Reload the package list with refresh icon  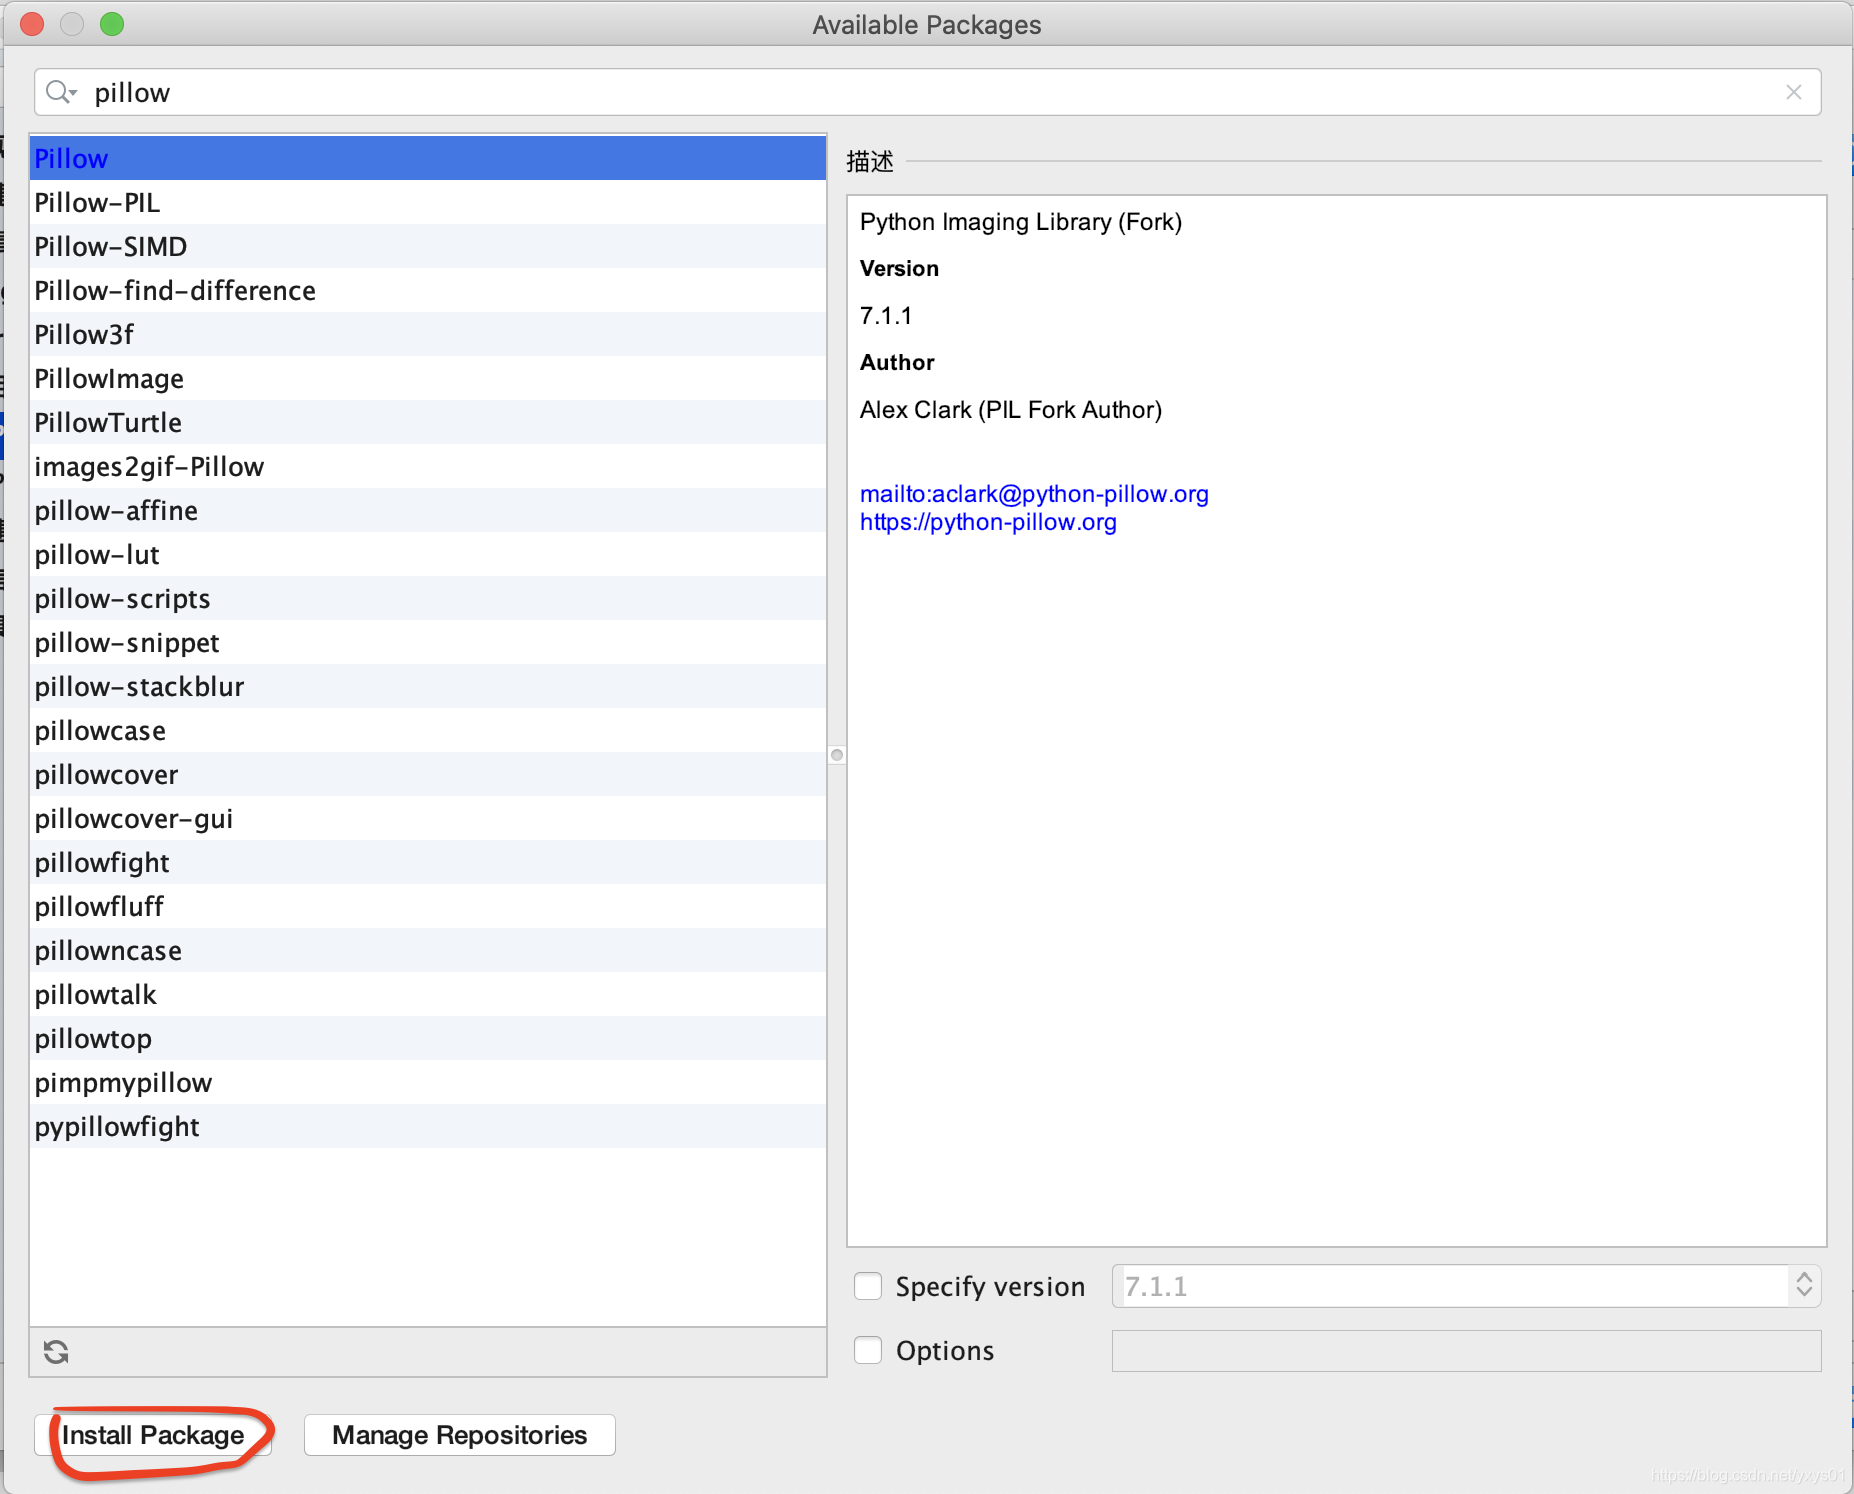click(56, 1352)
